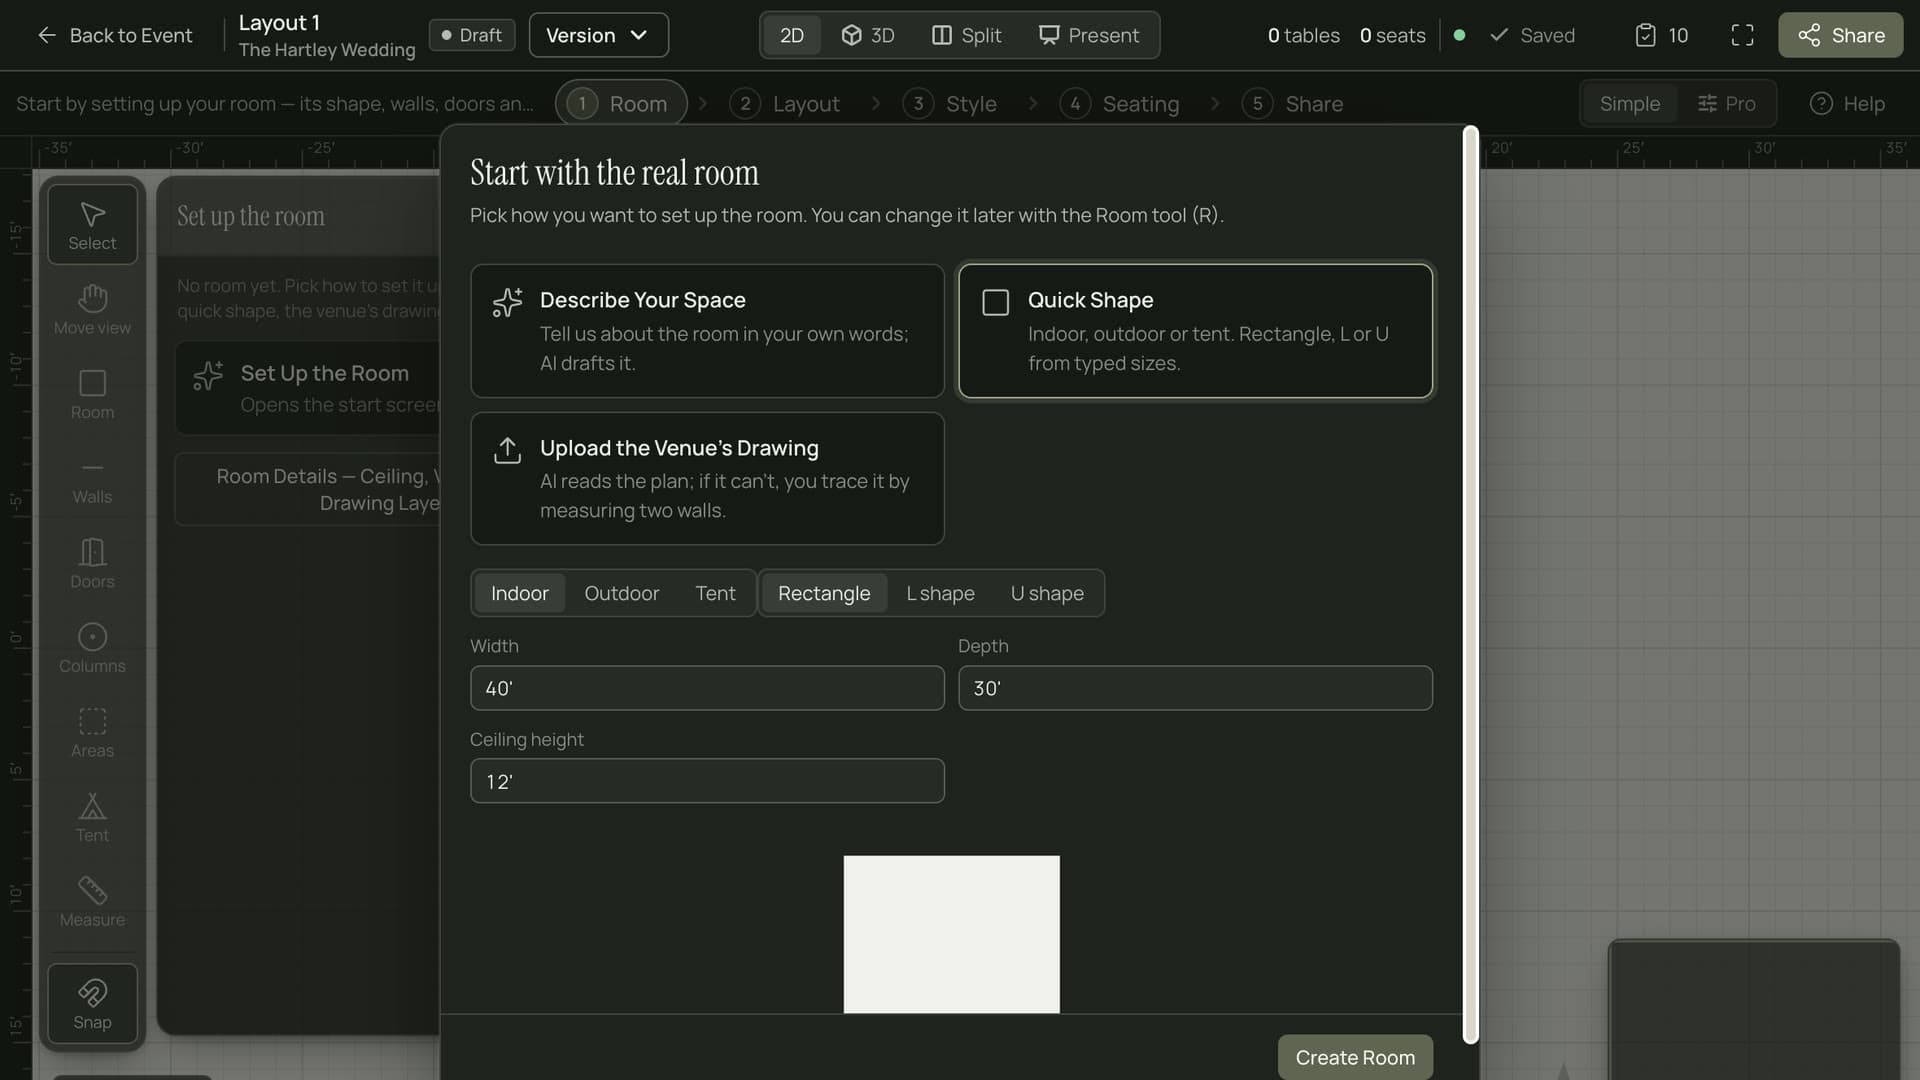Switch to Split view
Screen dimensions: 1920x1080
pyautogui.click(x=966, y=35)
